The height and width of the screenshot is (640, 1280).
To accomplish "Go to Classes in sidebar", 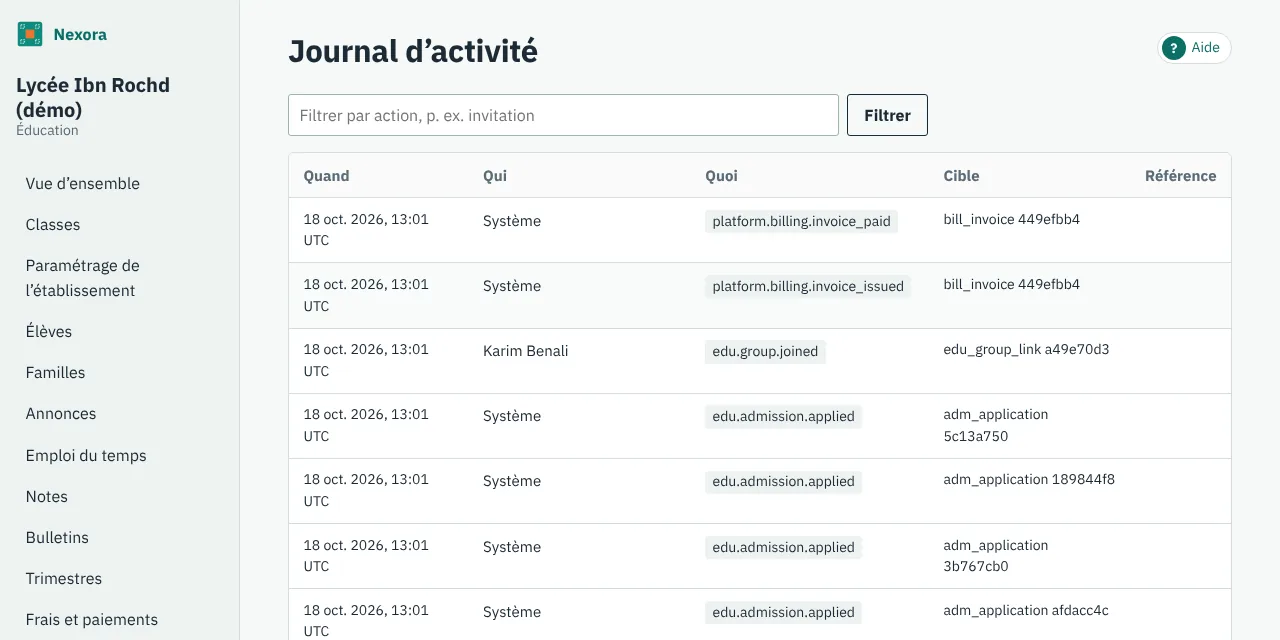I will pos(53,225).
